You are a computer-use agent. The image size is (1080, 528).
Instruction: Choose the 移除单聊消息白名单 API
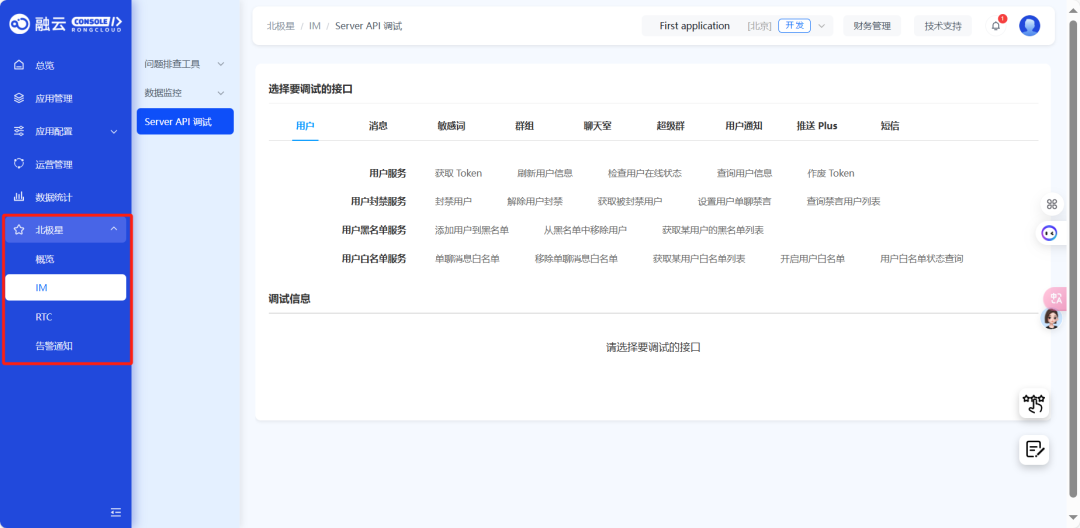[577, 259]
